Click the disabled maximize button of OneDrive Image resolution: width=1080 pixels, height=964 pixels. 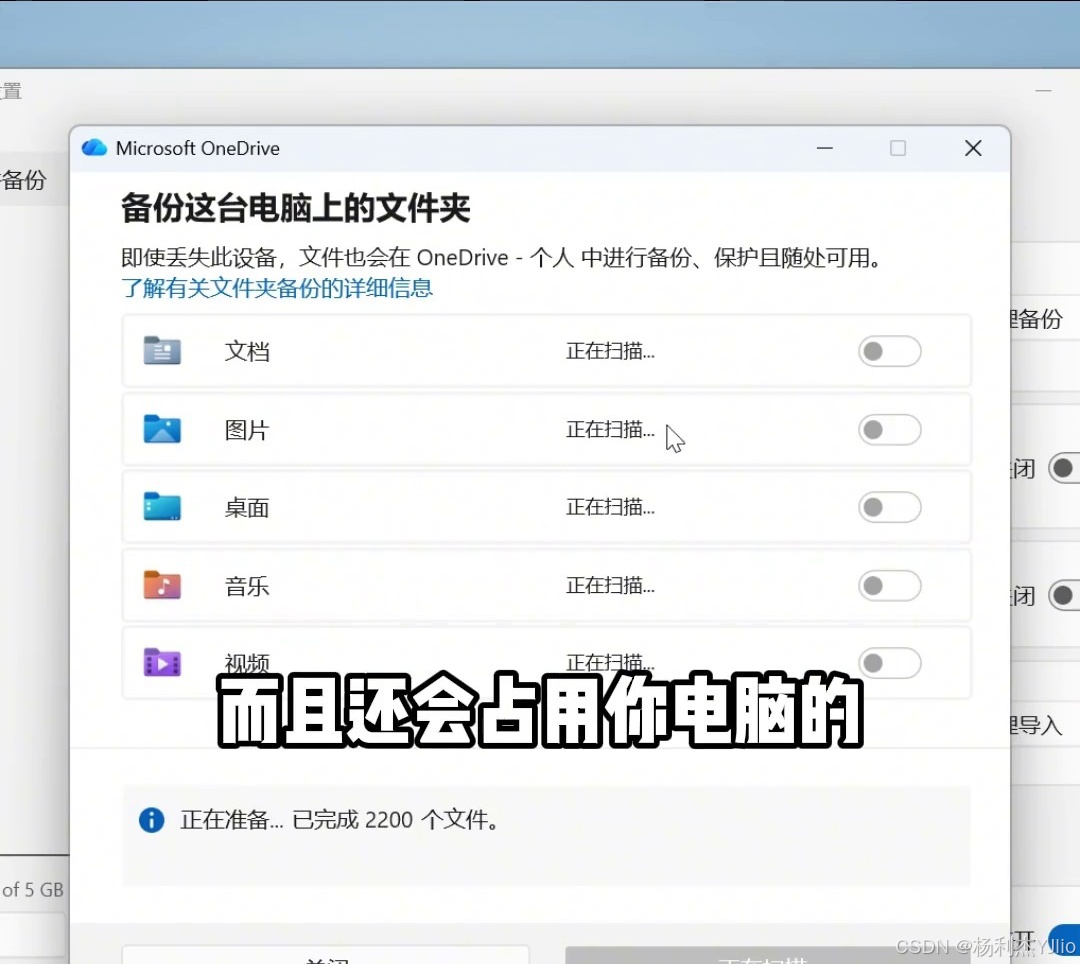(x=897, y=148)
